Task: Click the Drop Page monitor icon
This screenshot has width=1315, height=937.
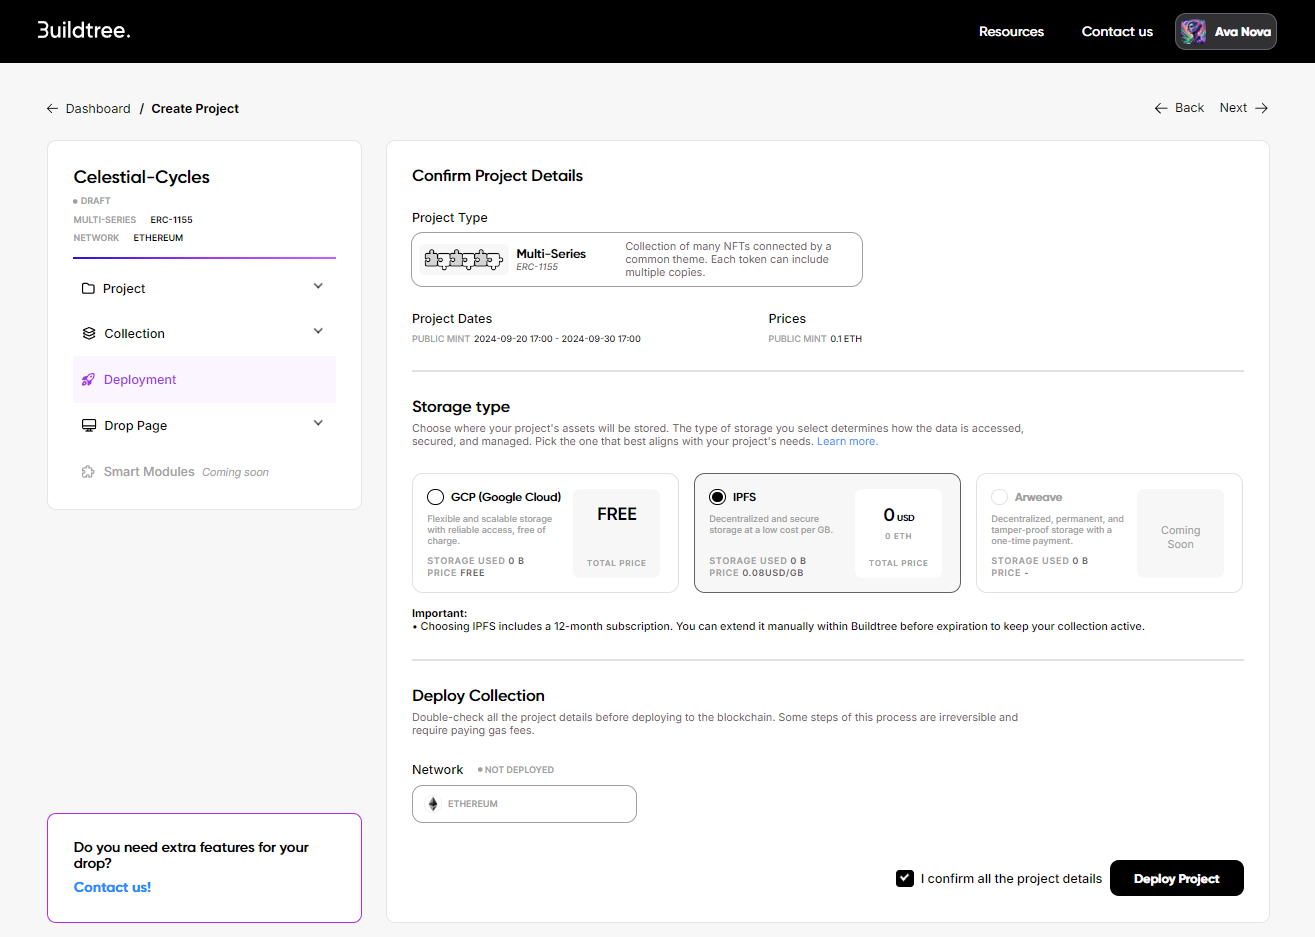Action: click(89, 426)
